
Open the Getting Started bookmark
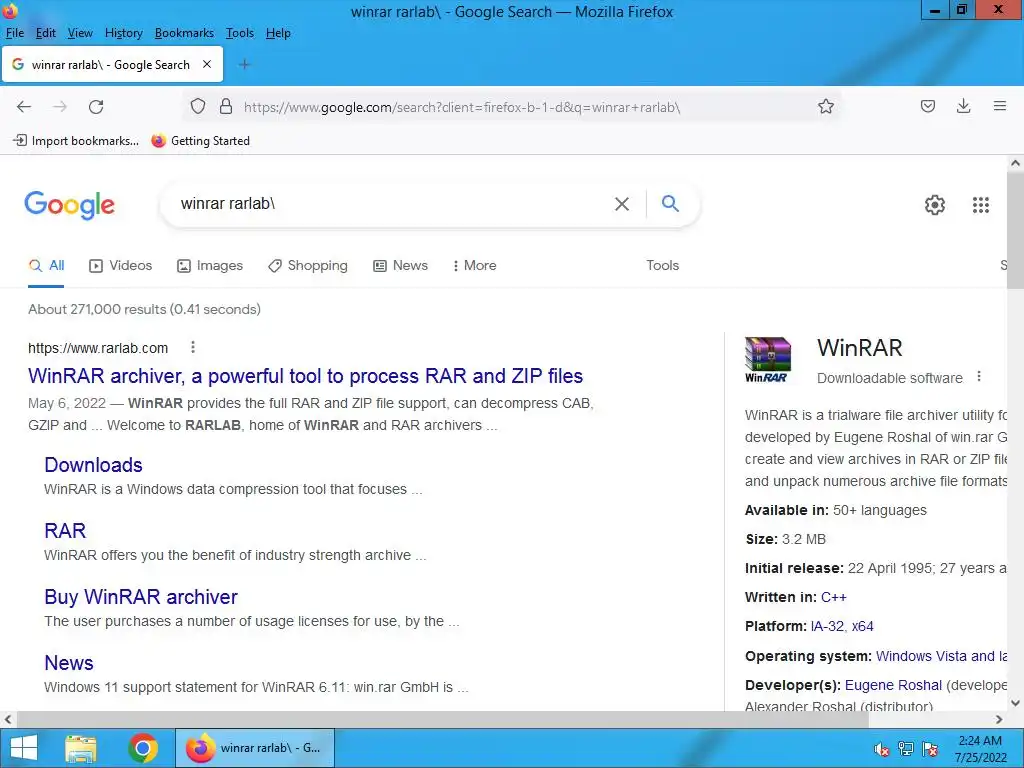[x=200, y=140]
